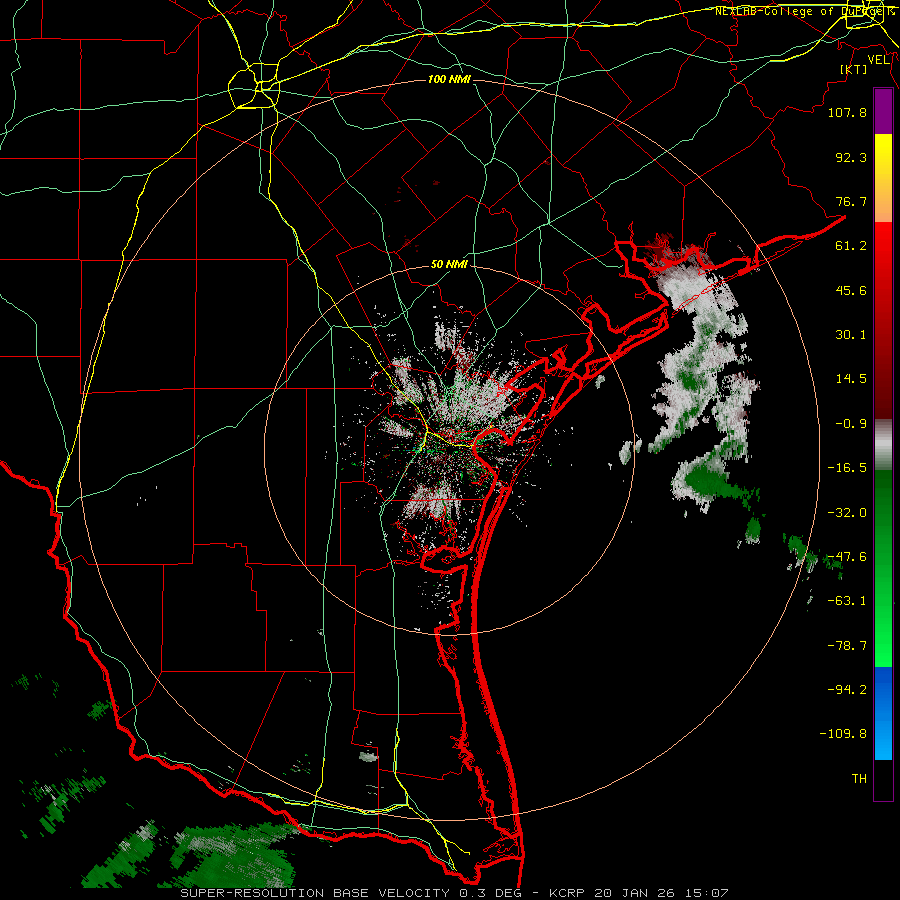This screenshot has height=900, width=900.
Task: Select the -109.8 value on the velocity scale
Action: click(x=843, y=734)
